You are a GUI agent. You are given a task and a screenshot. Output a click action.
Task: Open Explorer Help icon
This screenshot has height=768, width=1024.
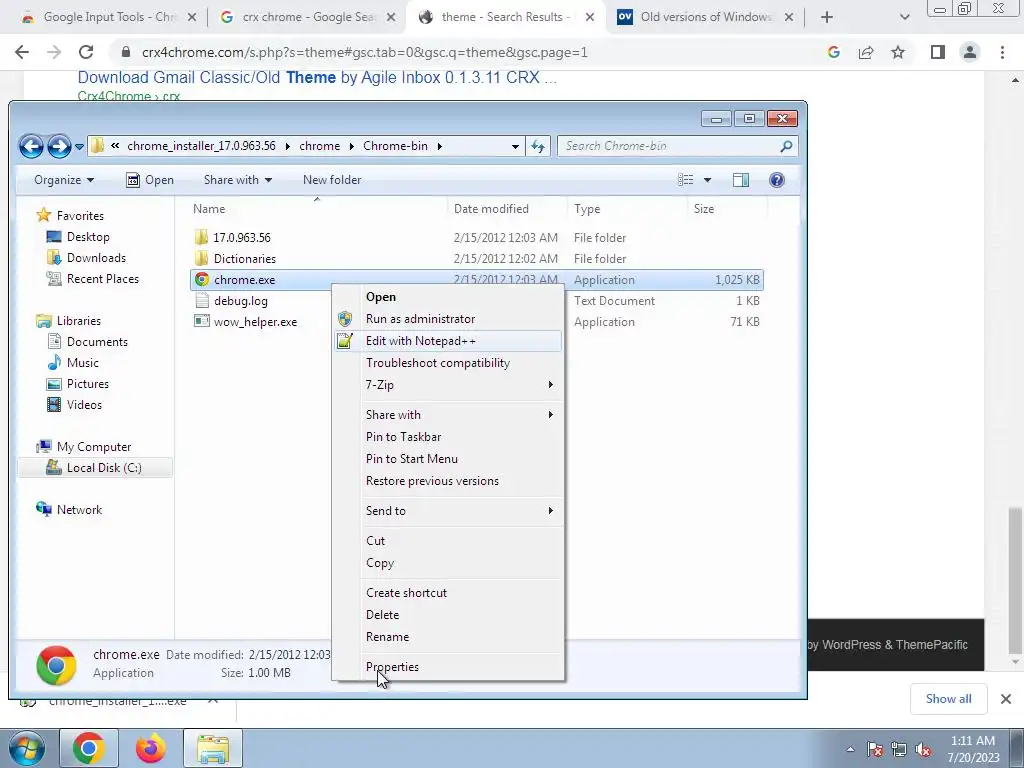776,180
